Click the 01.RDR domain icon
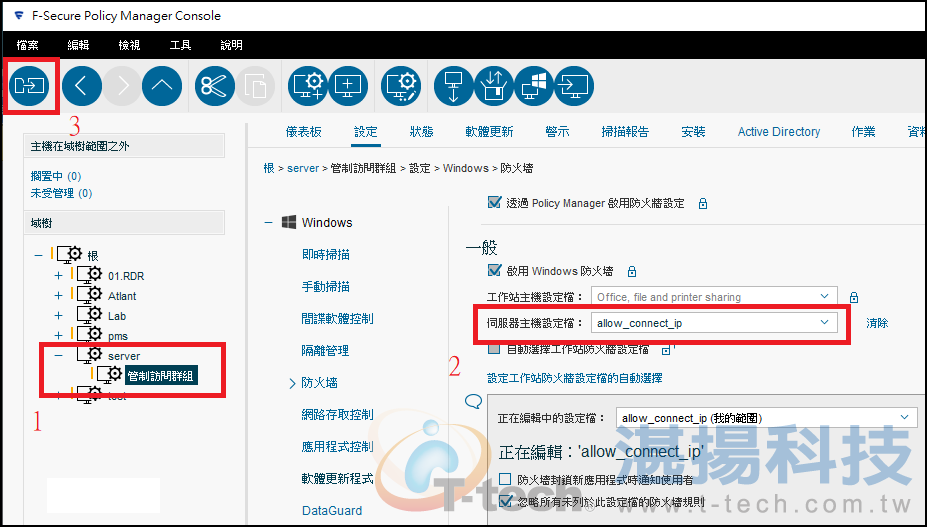The image size is (927, 527). pyautogui.click(x=90, y=275)
